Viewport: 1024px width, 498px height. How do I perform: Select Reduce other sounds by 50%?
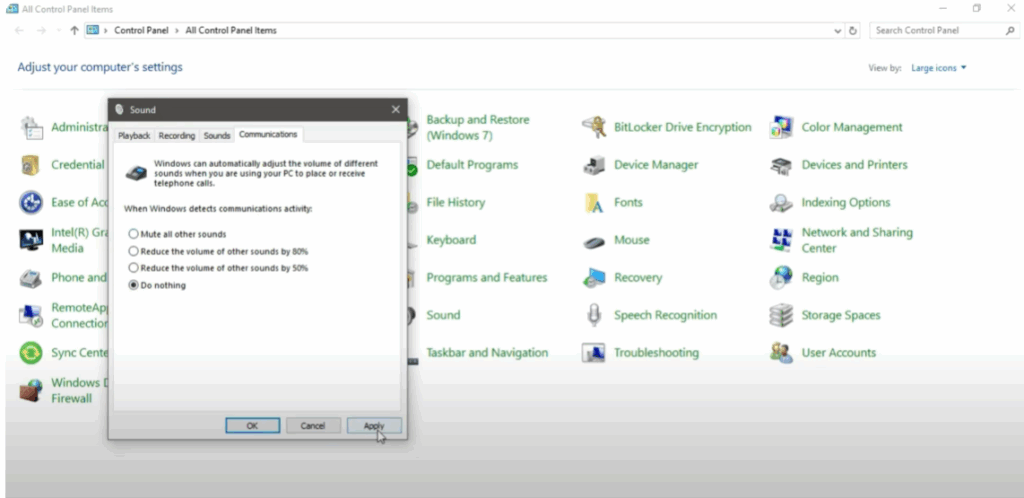click(134, 268)
